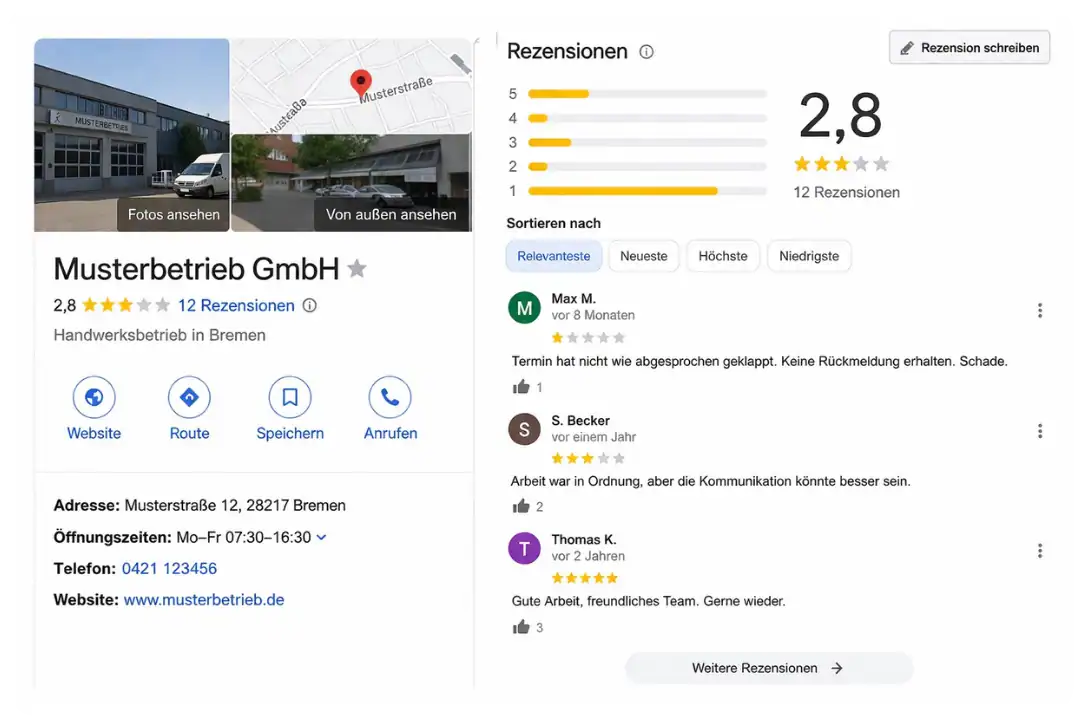The image size is (1080, 720).
Task: Like the Max M. review with thumbs-up
Action: tap(521, 387)
